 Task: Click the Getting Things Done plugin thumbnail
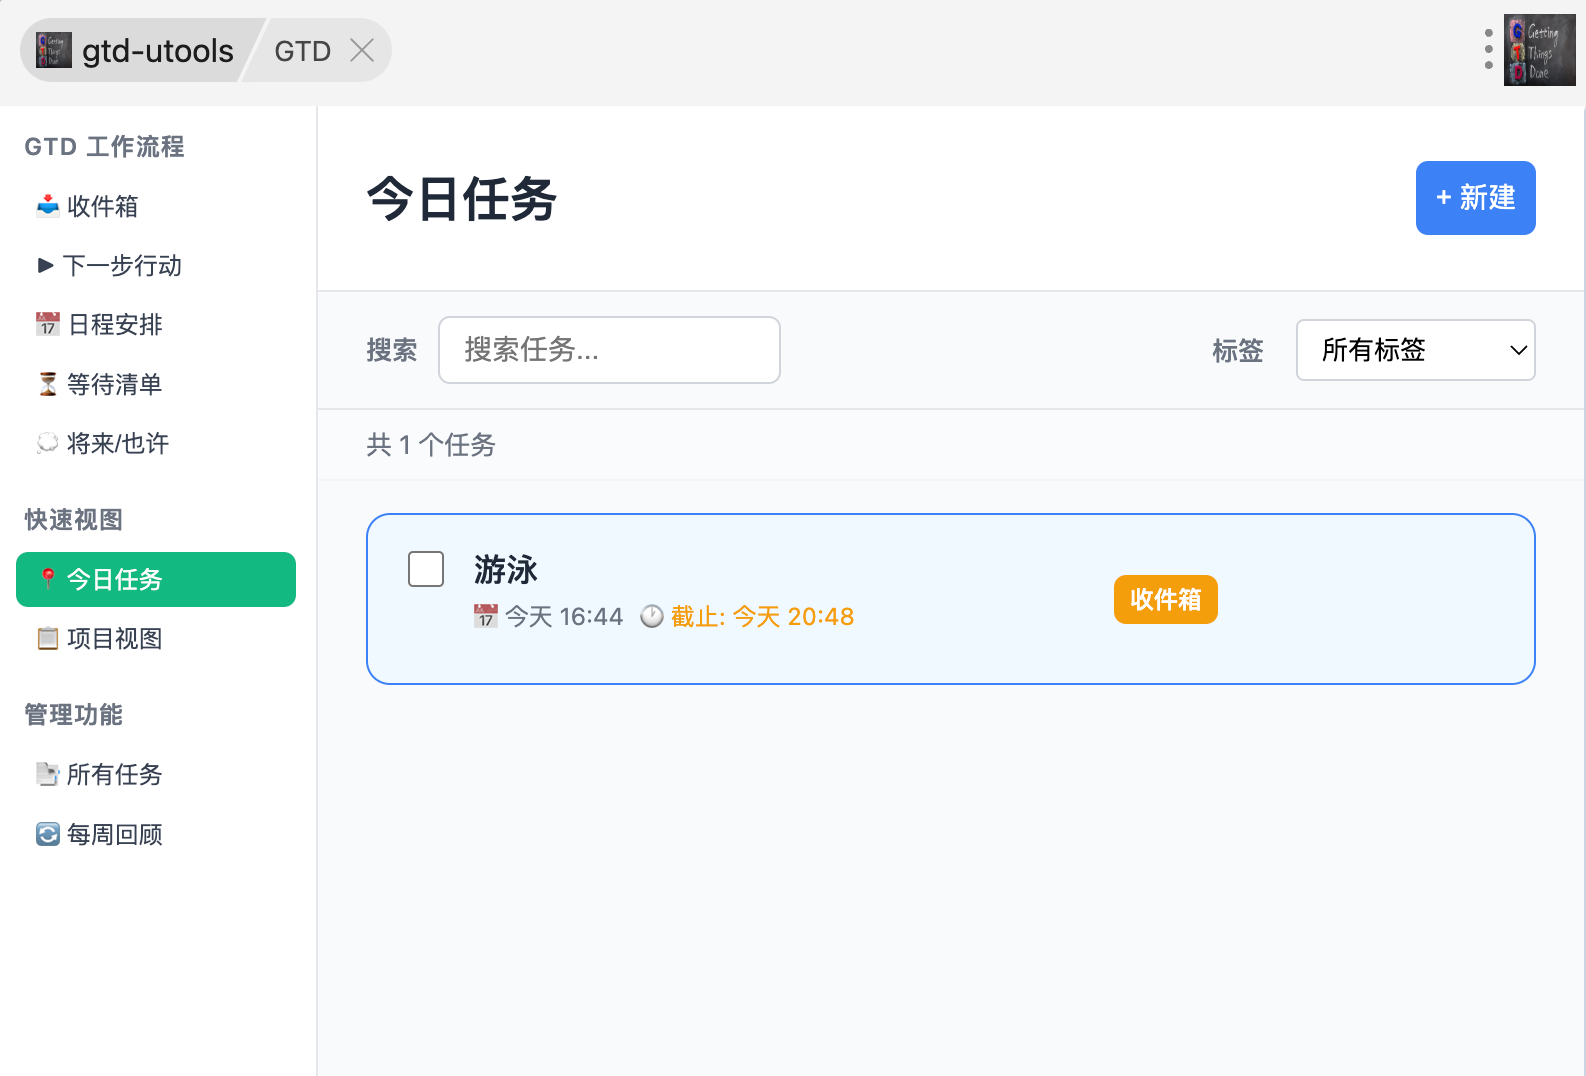(1539, 50)
